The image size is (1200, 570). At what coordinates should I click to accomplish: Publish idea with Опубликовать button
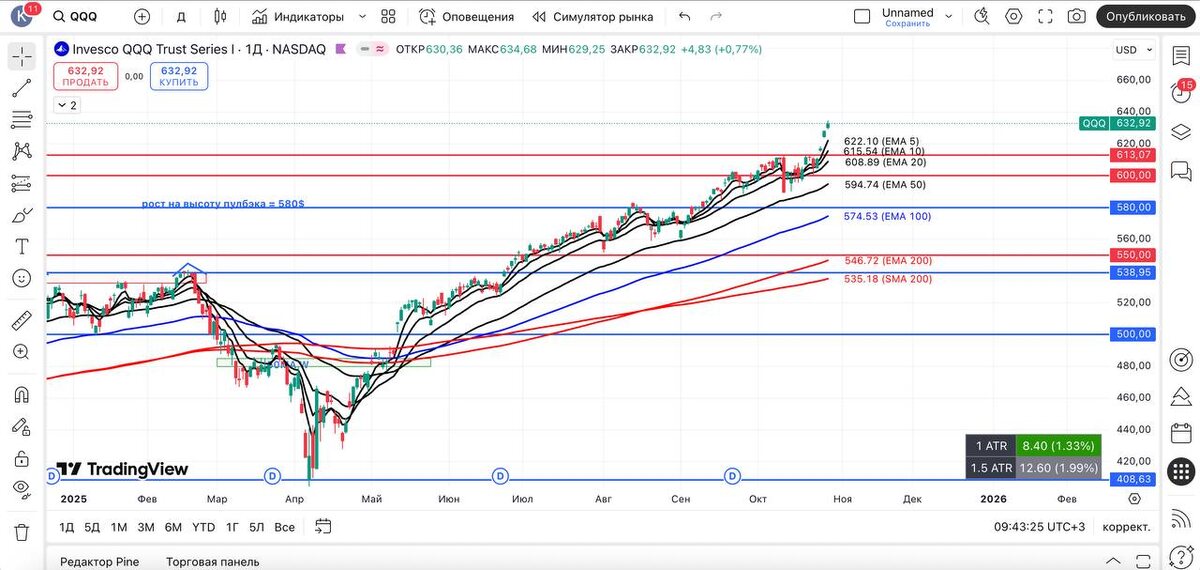coord(1147,17)
